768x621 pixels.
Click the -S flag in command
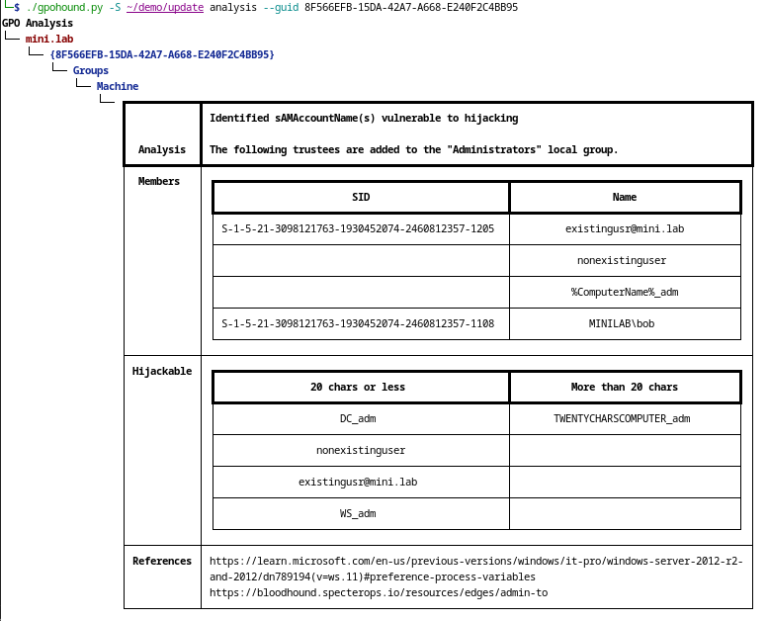pos(115,7)
